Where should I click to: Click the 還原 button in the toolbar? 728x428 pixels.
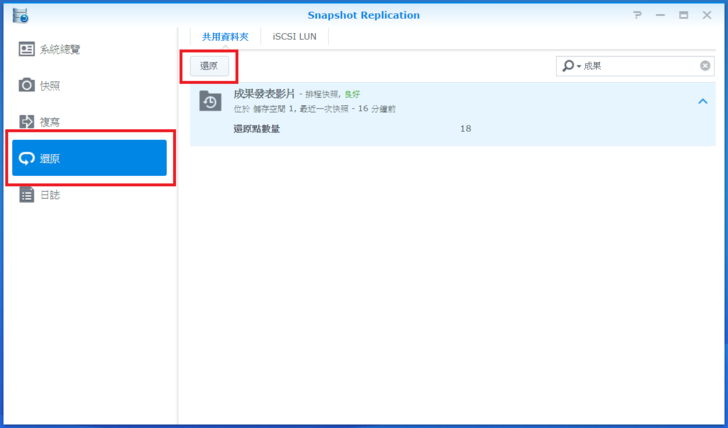209,66
